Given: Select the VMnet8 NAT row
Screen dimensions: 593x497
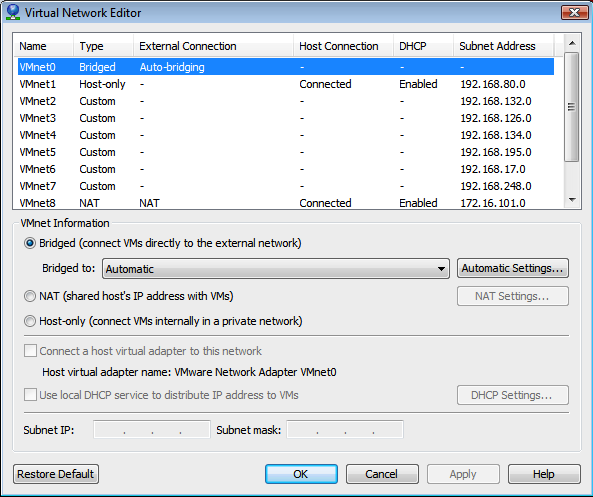Looking at the screenshot, I should coord(286,203).
